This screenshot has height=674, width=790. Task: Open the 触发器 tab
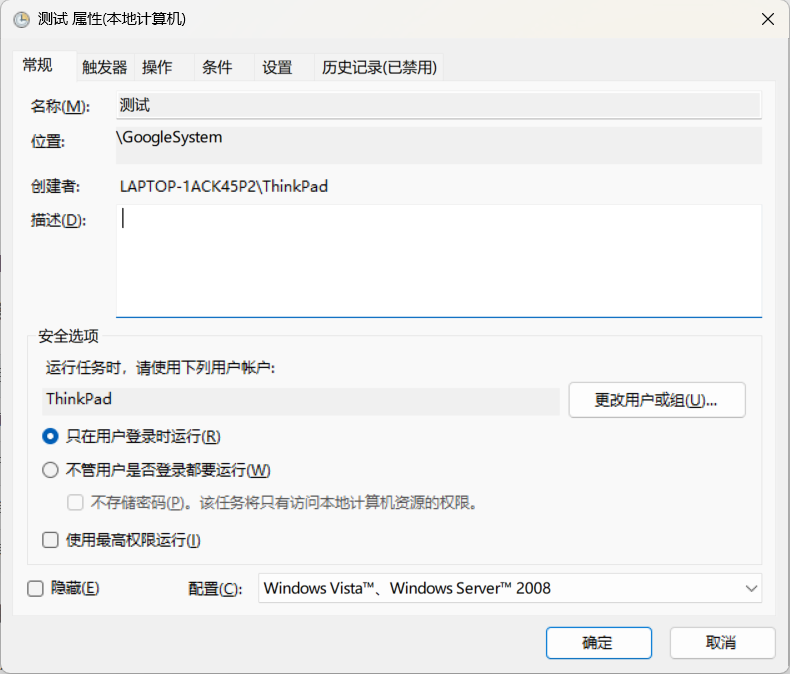pyautogui.click(x=105, y=67)
